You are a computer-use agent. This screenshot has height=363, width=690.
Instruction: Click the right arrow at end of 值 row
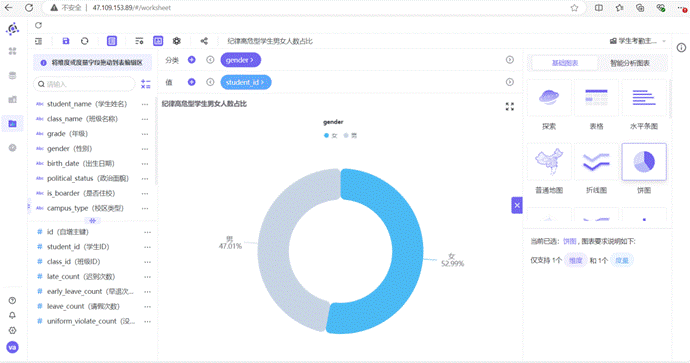510,82
